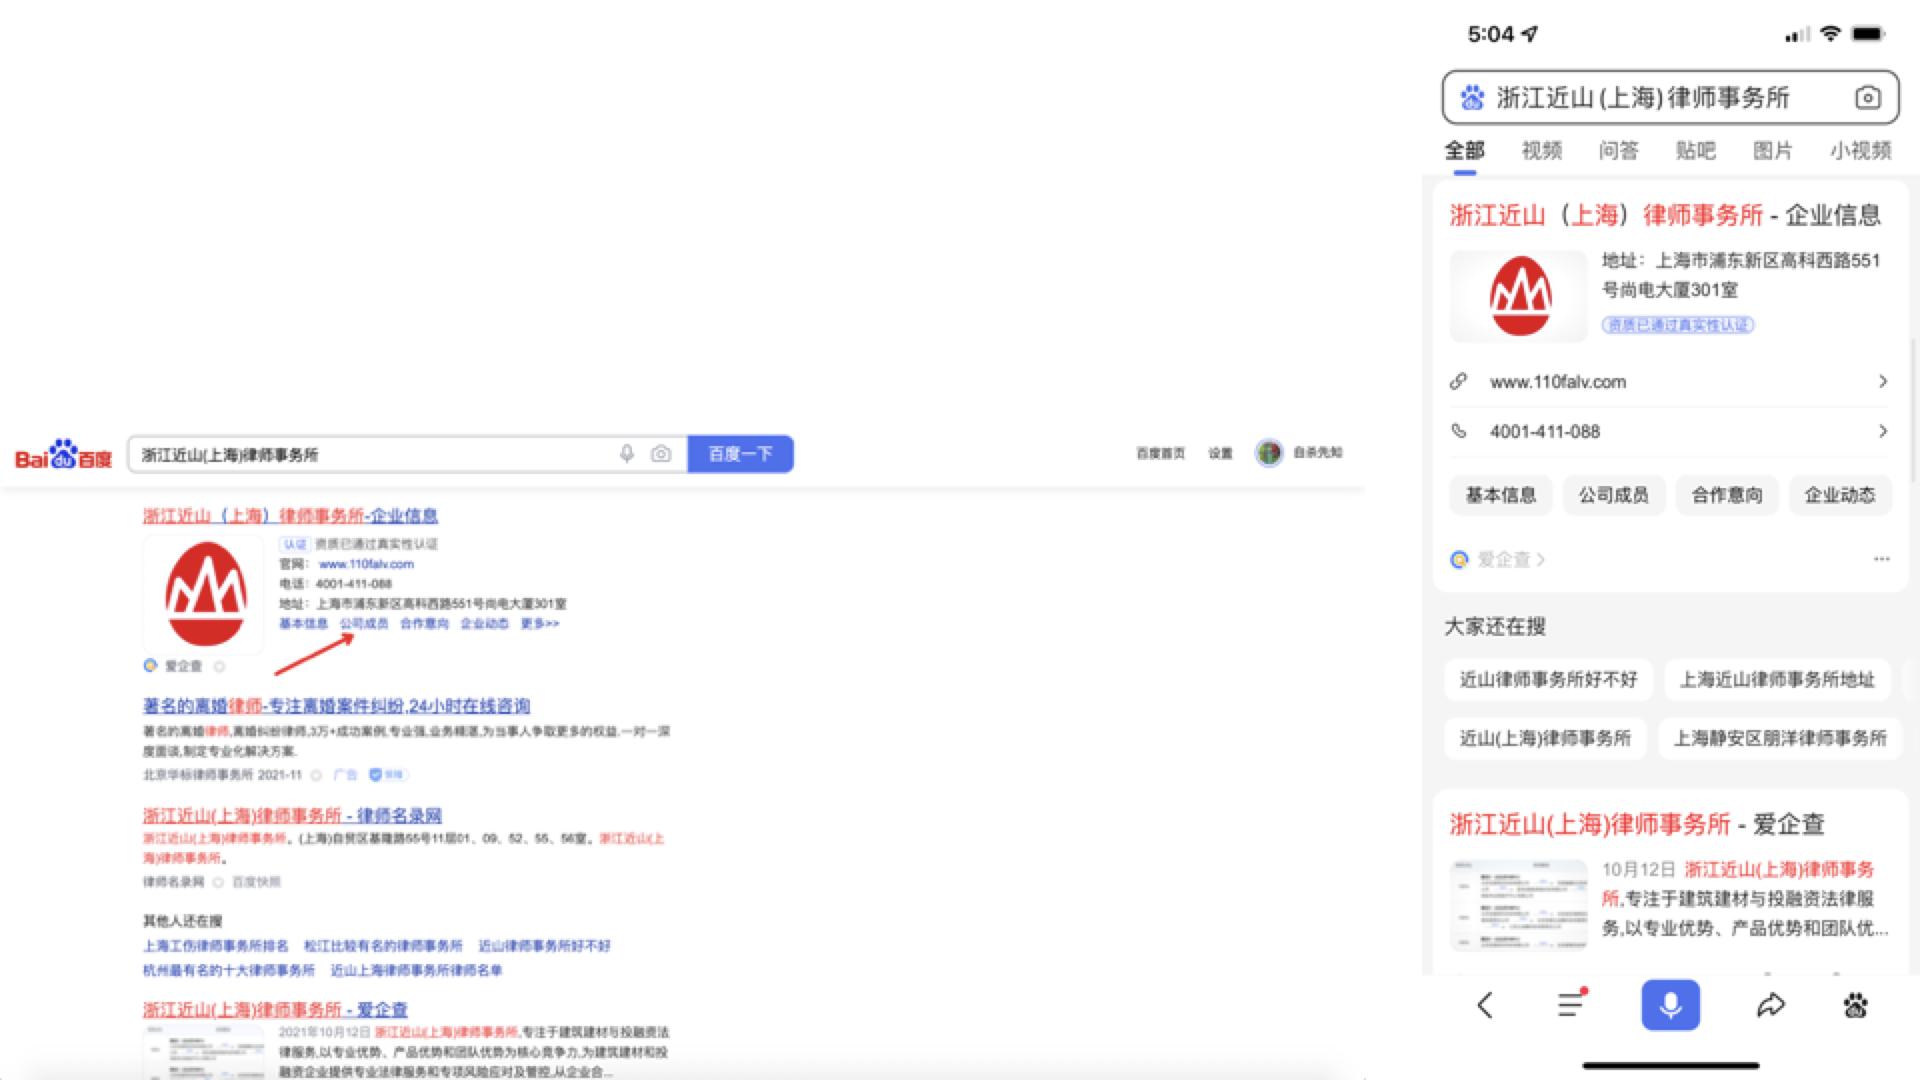Tap the share arrow in mobile bottom bar
Screen dimensions: 1920x1080
coord(1770,1005)
